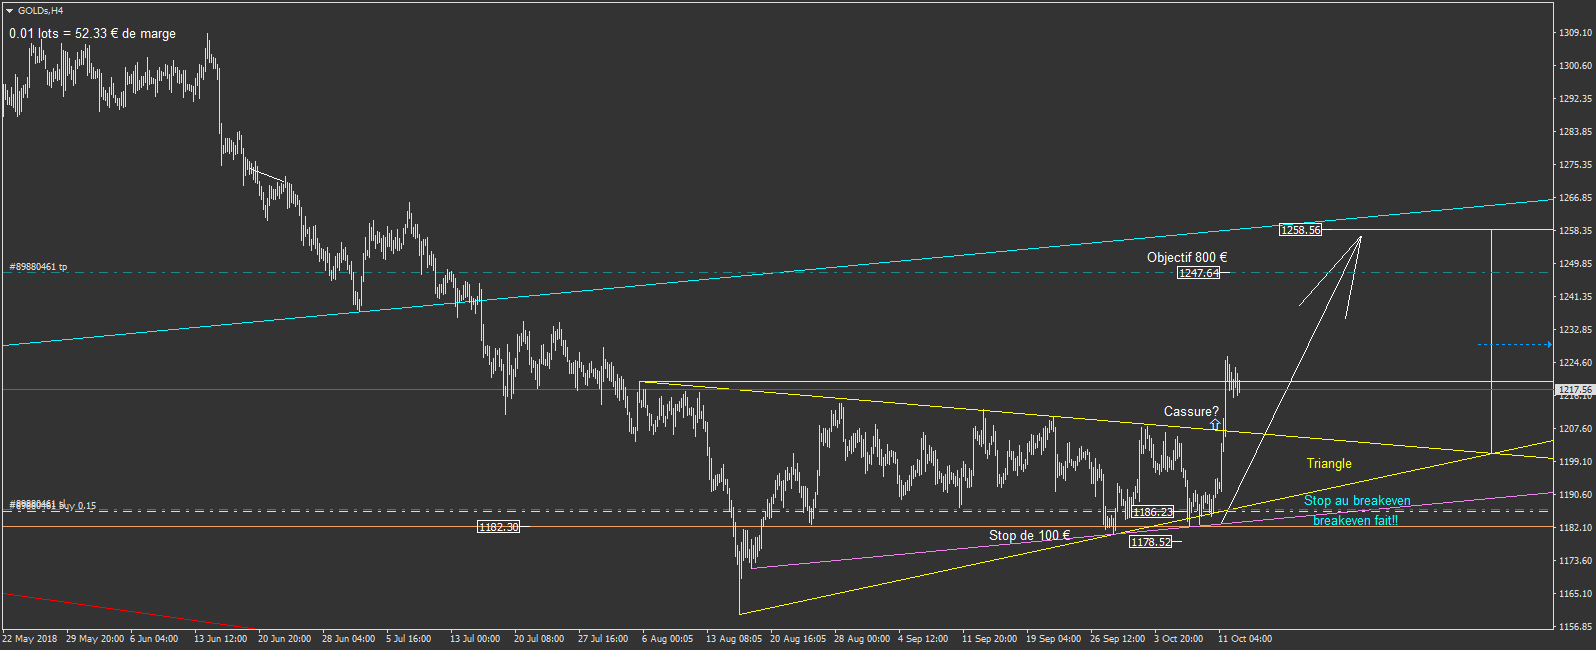Click the '0.01 lots = 52.33 € de marge' text

92,33
